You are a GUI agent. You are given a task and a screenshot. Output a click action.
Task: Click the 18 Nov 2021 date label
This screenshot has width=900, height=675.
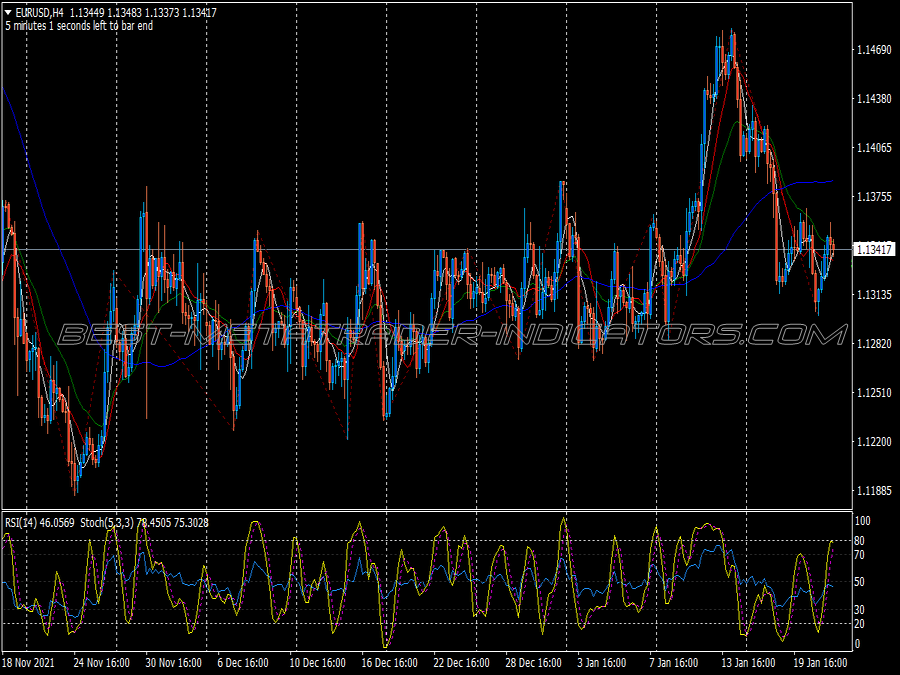coord(29,662)
